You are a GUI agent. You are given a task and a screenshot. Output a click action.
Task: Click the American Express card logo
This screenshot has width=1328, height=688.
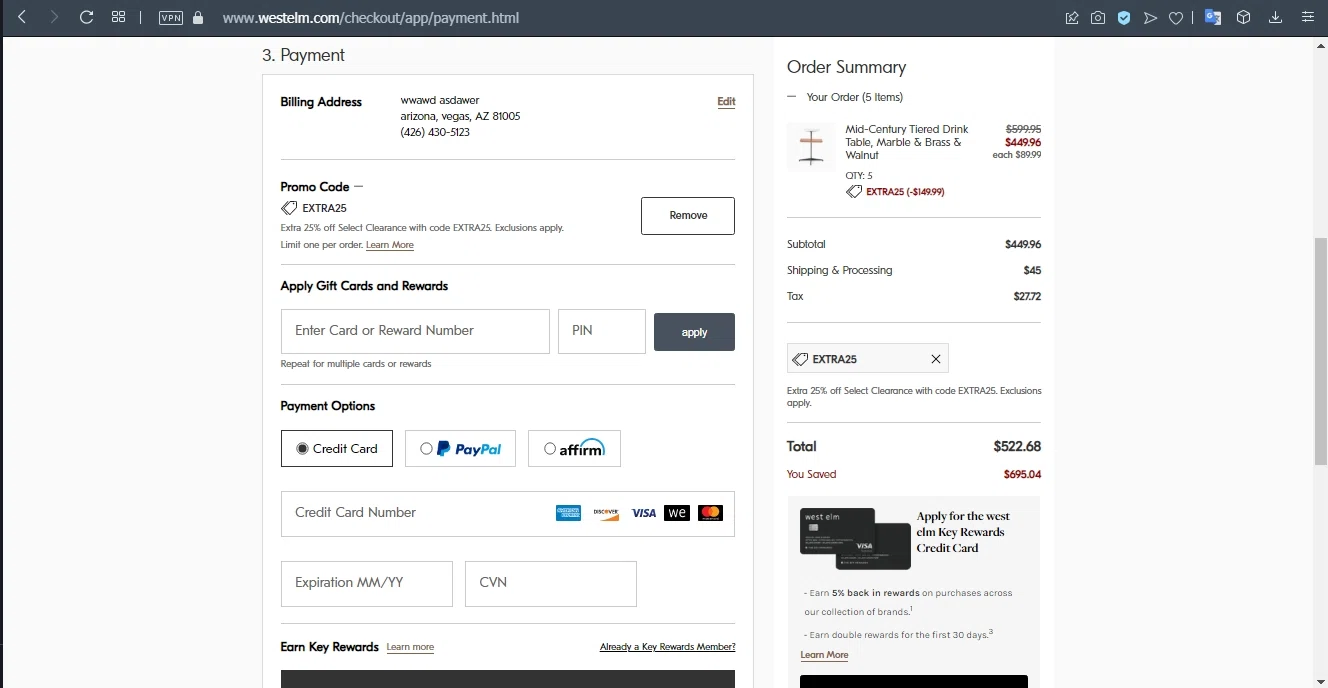click(x=568, y=513)
